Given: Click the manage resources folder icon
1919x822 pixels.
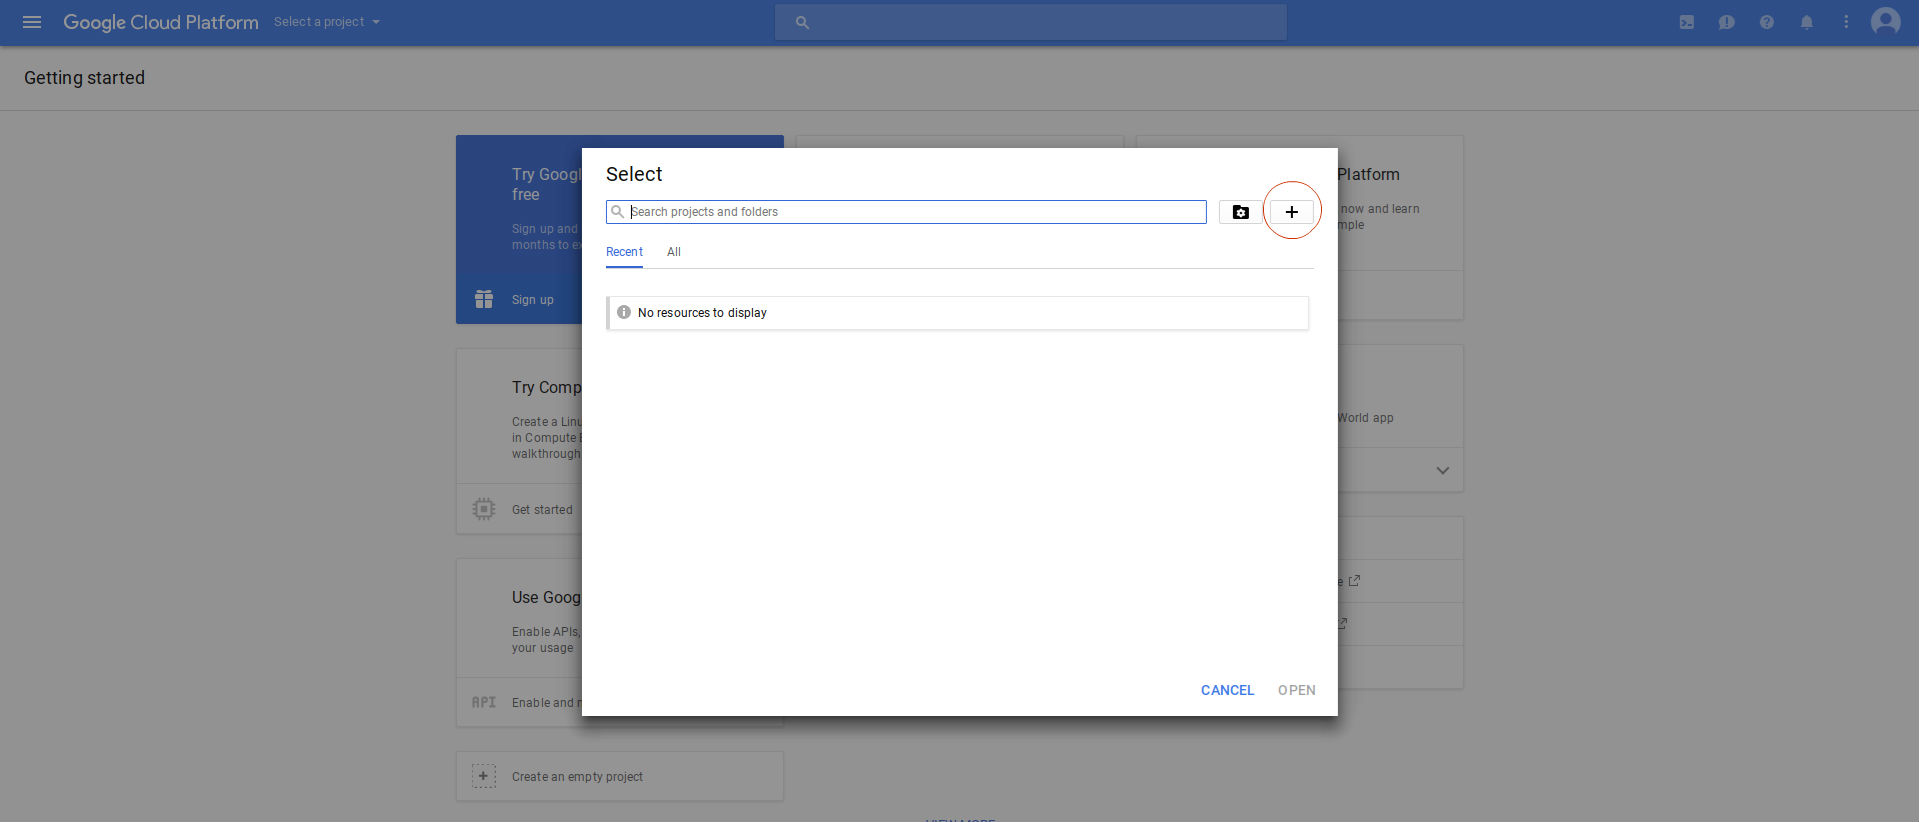Looking at the screenshot, I should click(x=1241, y=212).
